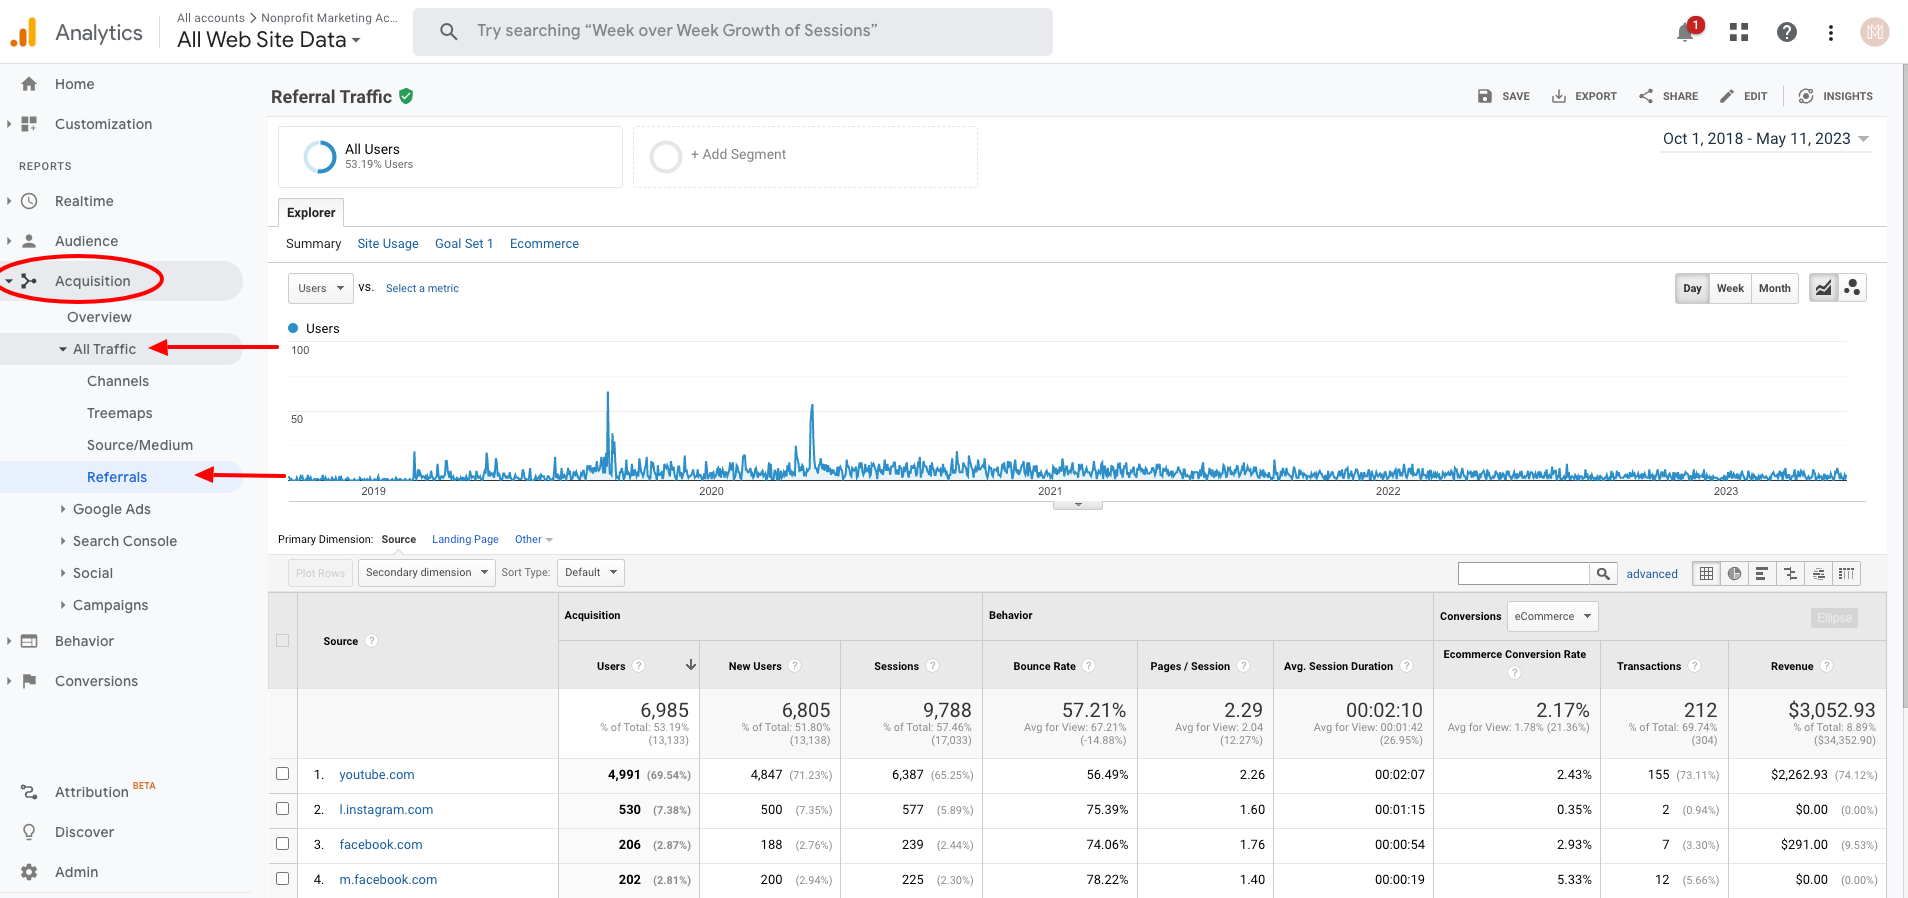Click help icon beside Transactions
This screenshot has width=1908, height=898.
click(x=1694, y=666)
